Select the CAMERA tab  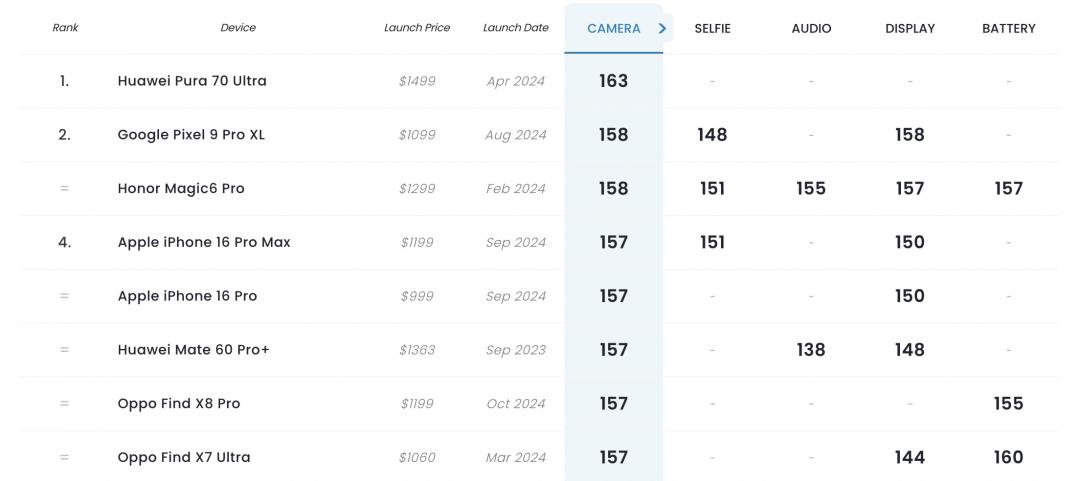tap(613, 28)
